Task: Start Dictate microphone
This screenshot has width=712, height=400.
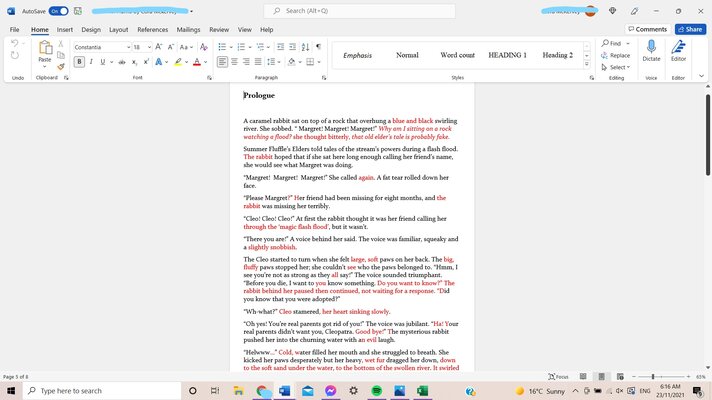Action: click(651, 50)
